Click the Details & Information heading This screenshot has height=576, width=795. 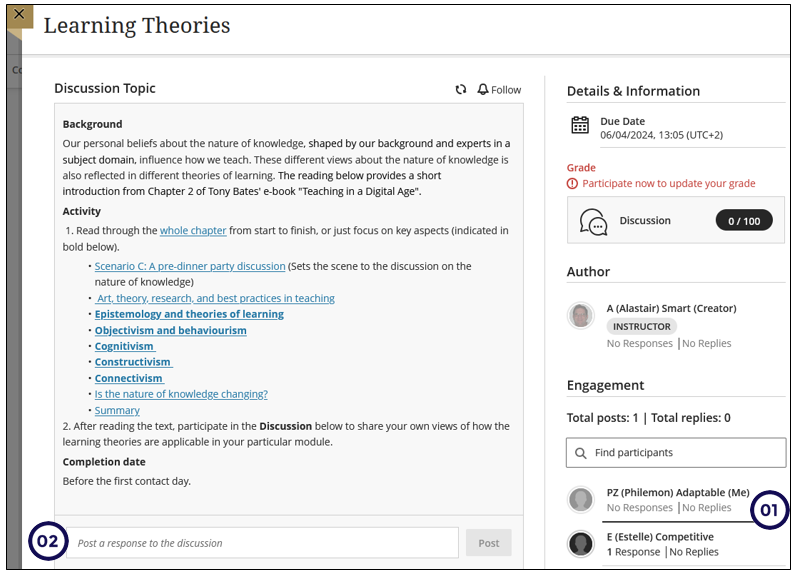click(633, 91)
